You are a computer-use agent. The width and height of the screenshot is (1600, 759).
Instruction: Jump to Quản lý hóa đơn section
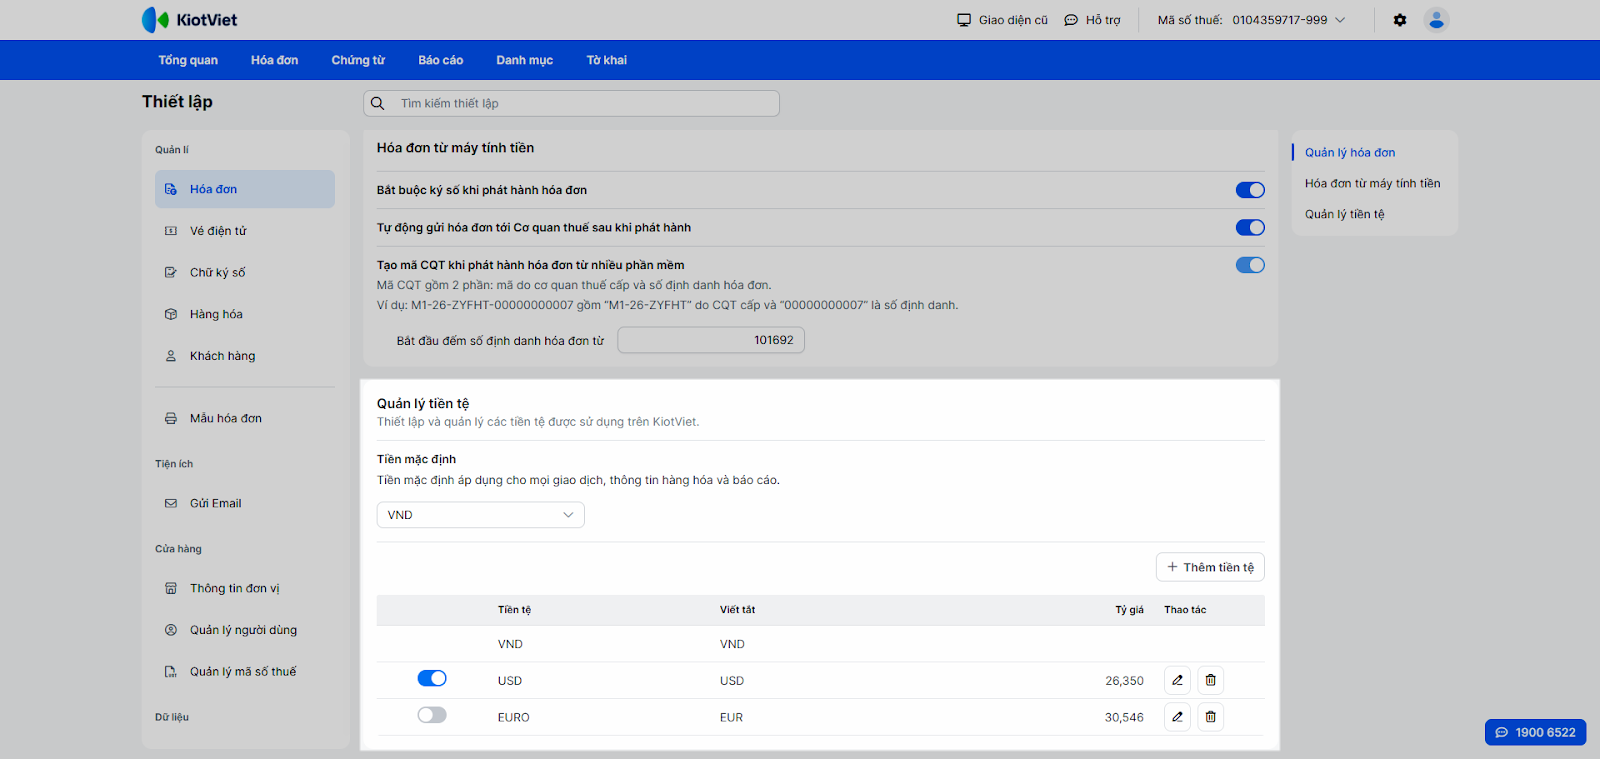(1350, 153)
